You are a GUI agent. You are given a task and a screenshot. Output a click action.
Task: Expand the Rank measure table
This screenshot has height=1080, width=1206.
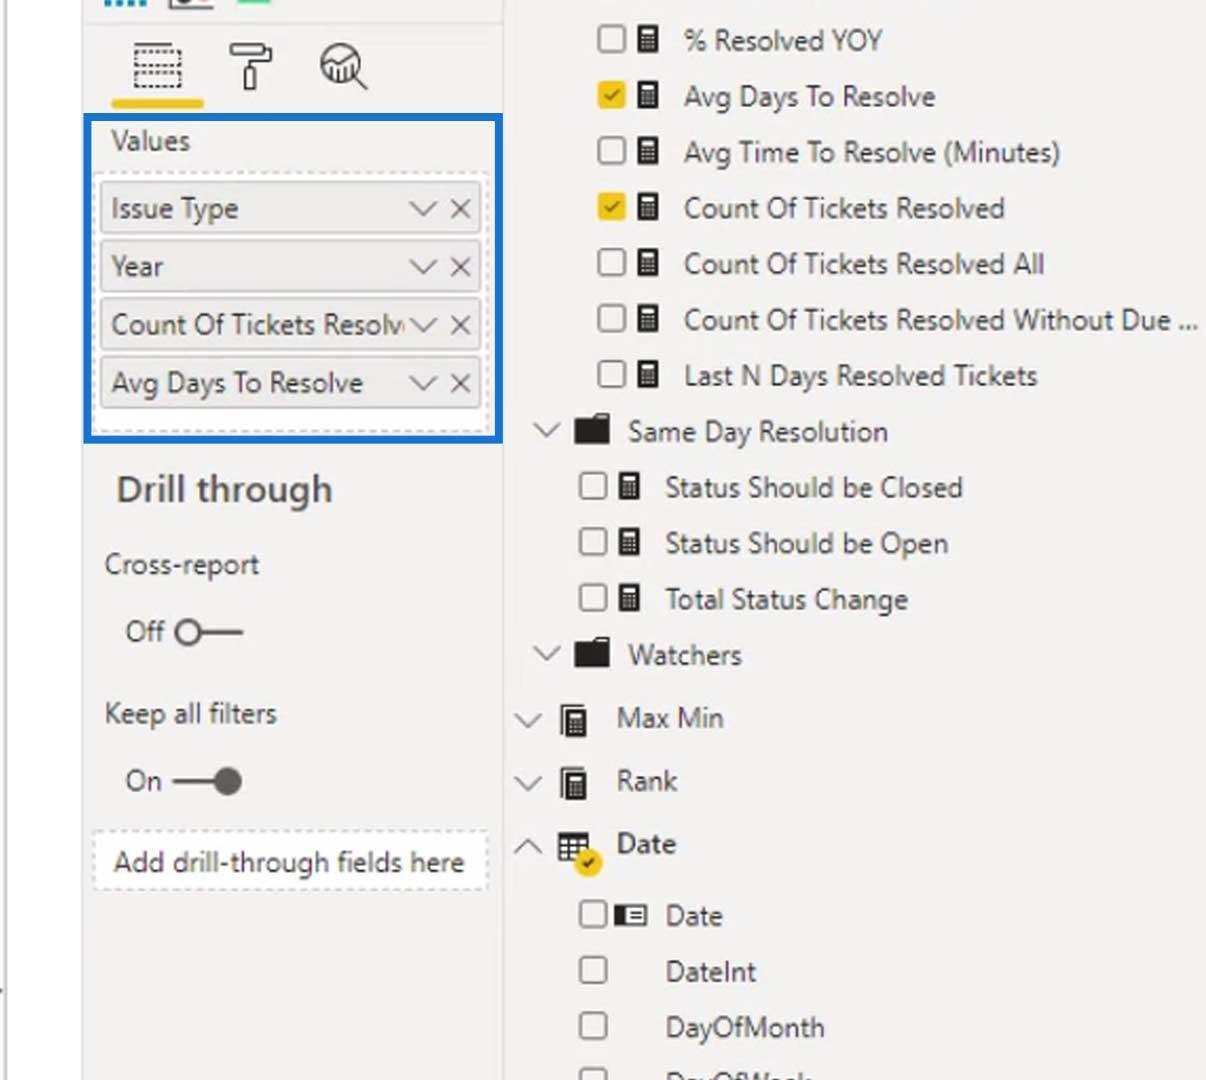click(528, 783)
